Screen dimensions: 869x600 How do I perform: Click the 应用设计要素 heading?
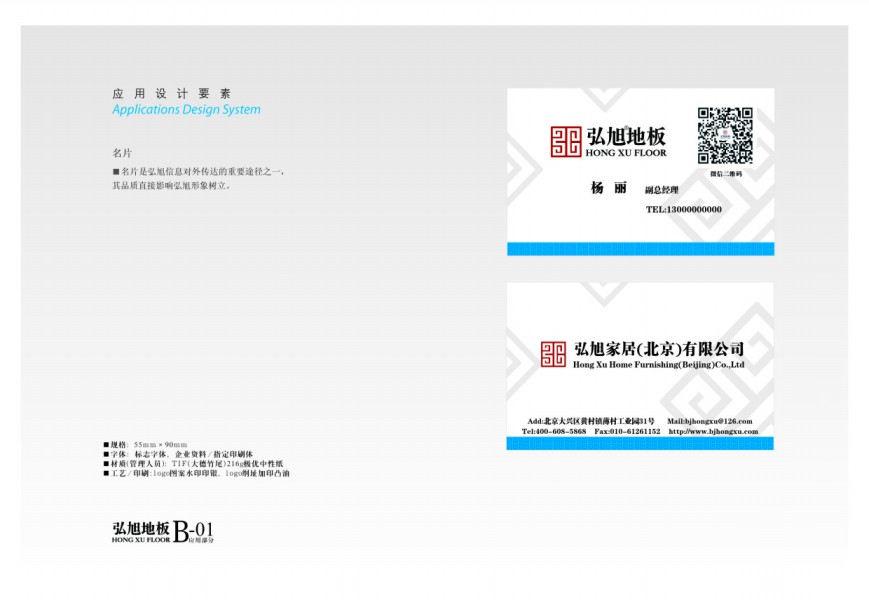(x=171, y=93)
